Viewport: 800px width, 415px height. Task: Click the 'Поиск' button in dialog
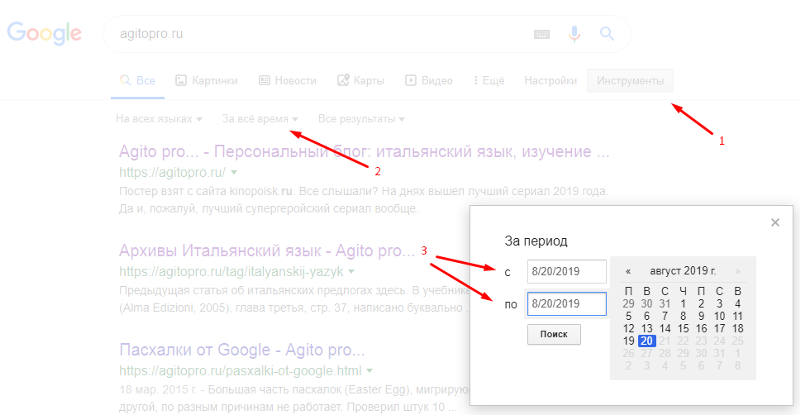coord(554,334)
